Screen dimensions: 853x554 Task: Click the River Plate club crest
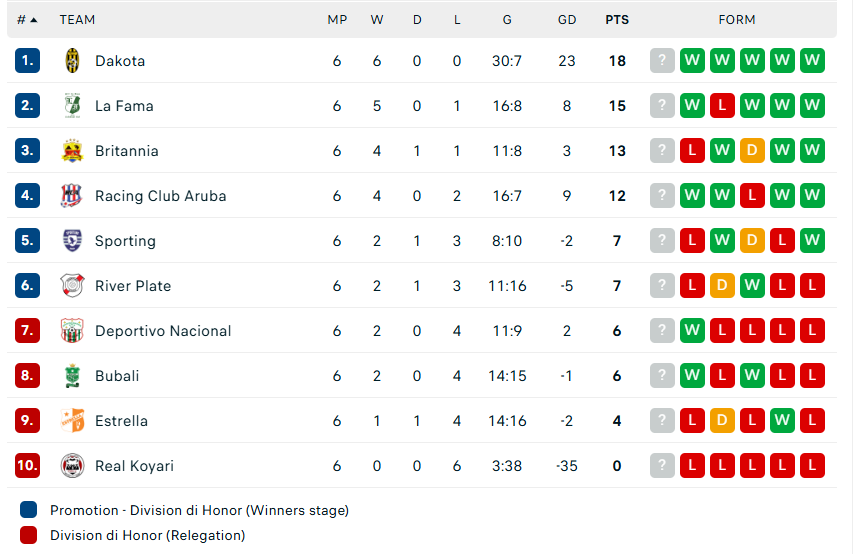click(x=72, y=286)
